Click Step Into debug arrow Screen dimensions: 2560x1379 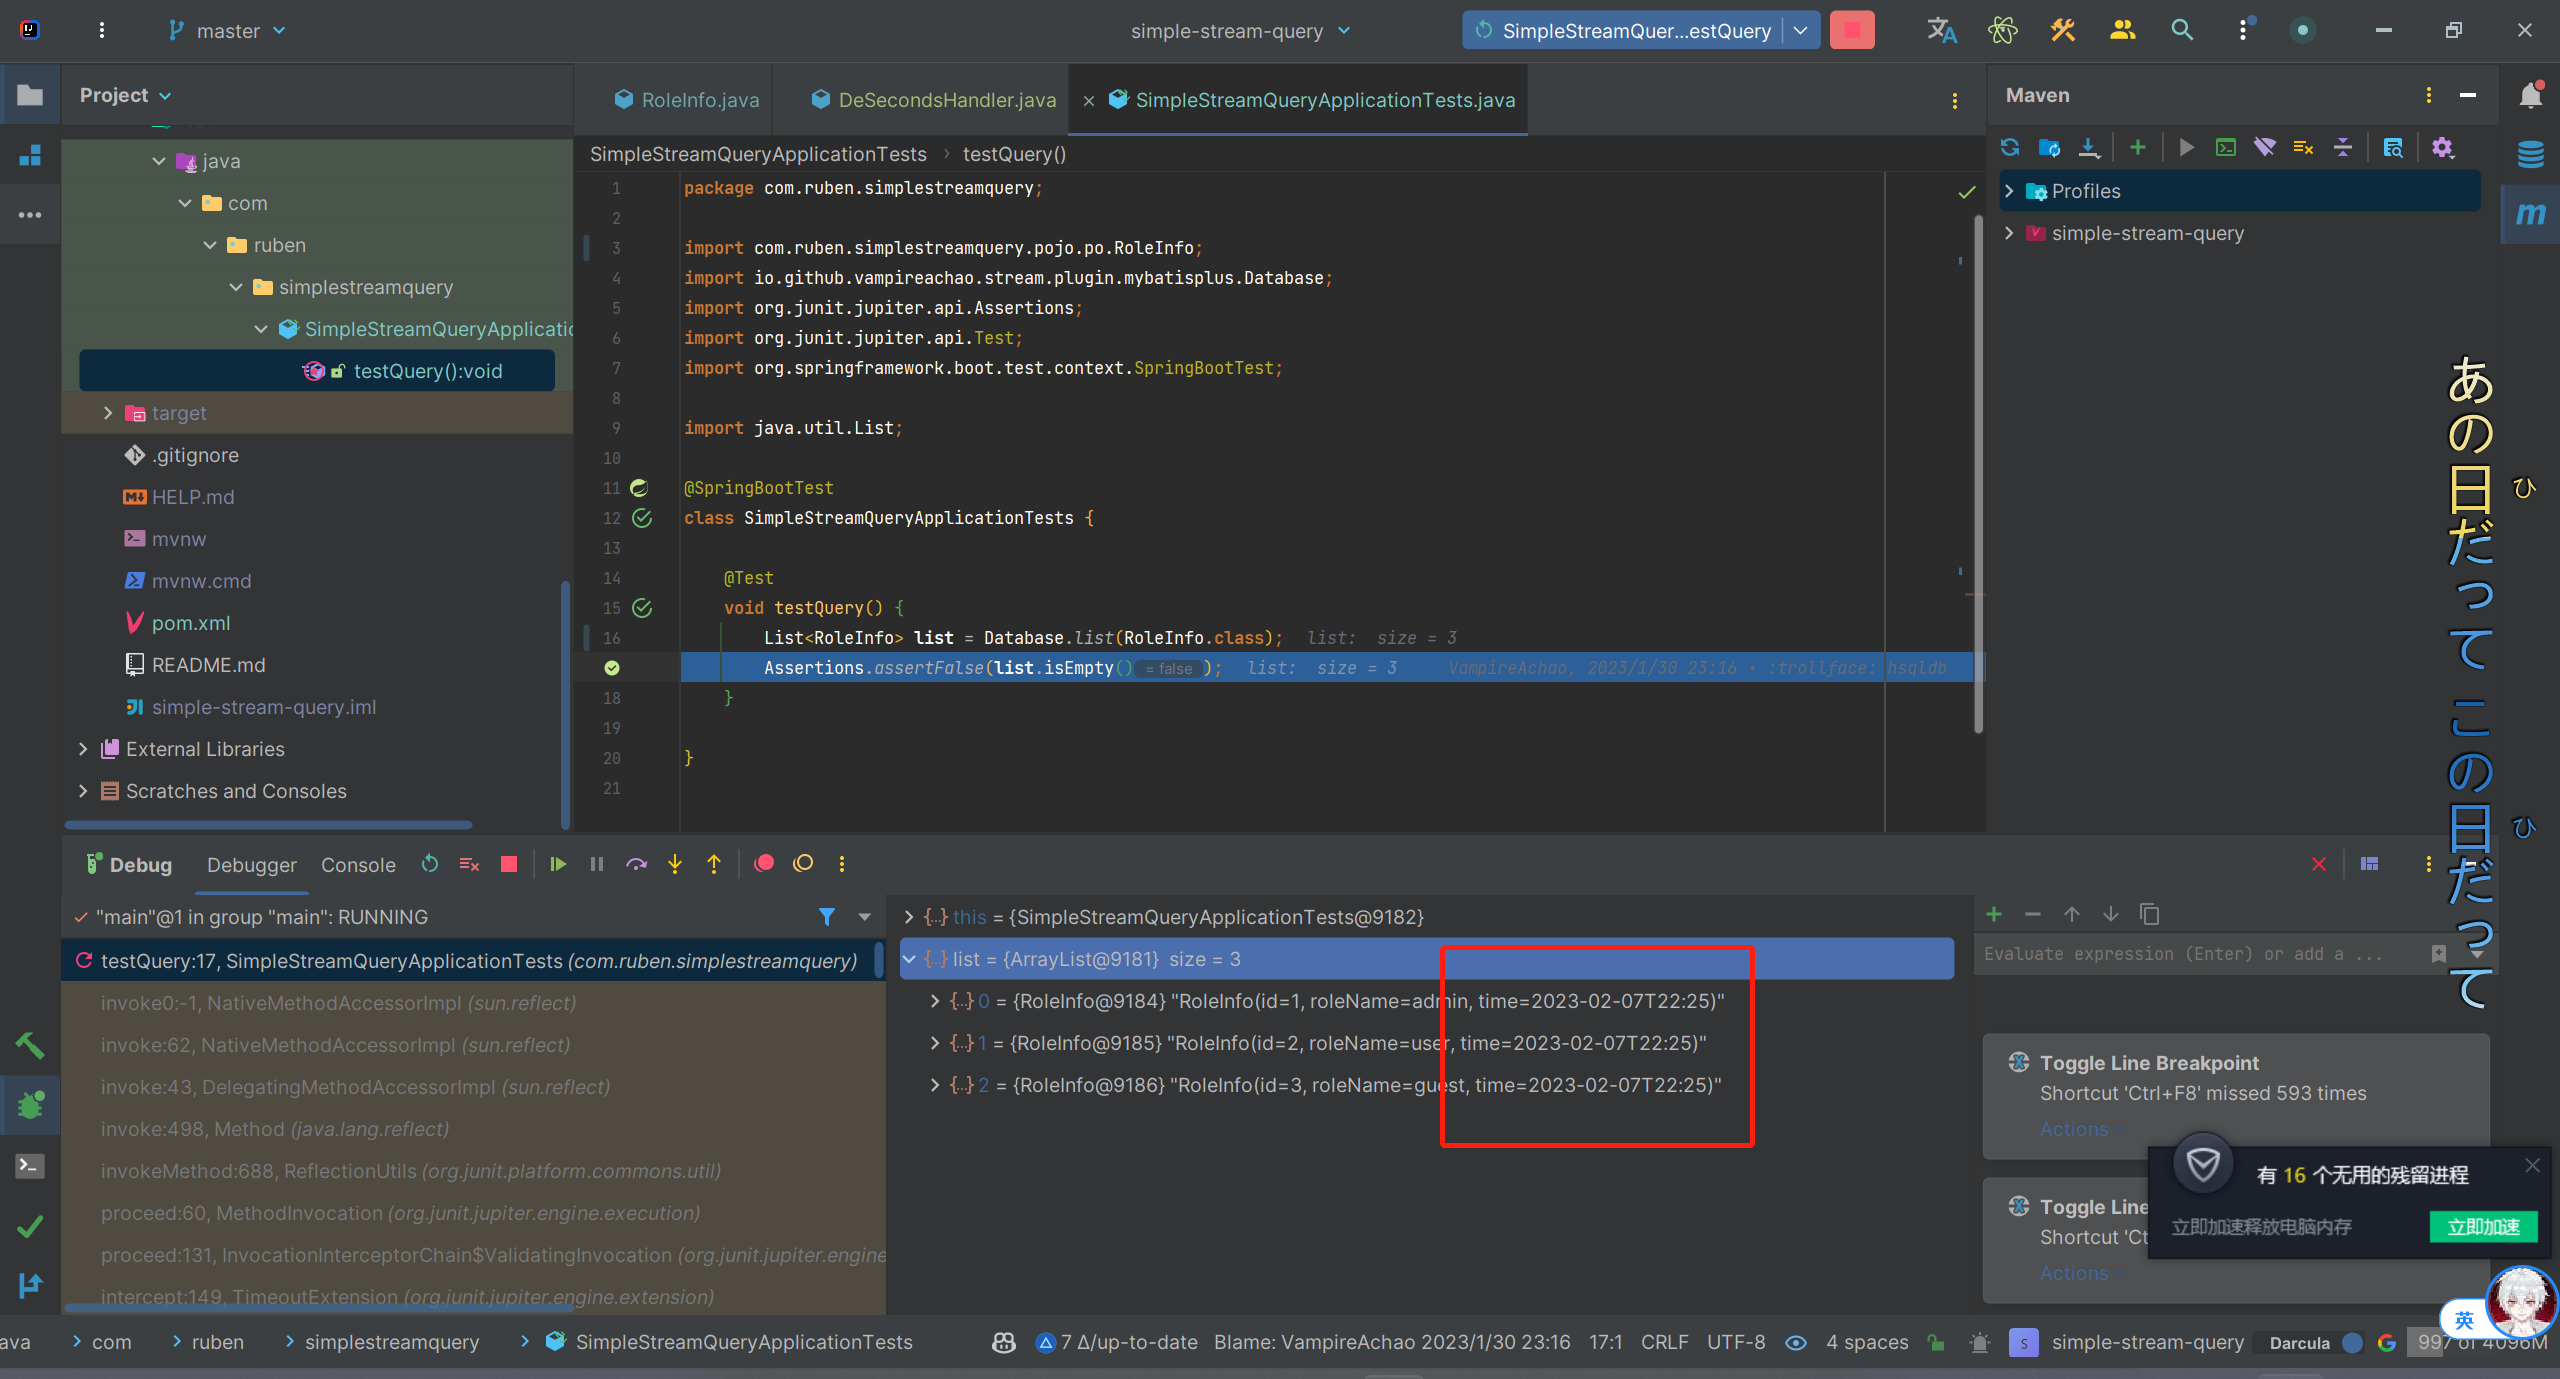click(675, 864)
